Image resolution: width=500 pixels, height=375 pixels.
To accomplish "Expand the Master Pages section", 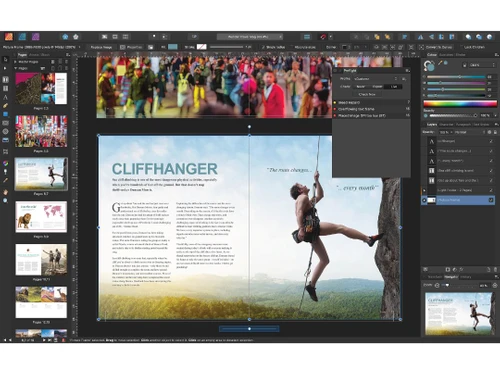I will tap(15, 62).
